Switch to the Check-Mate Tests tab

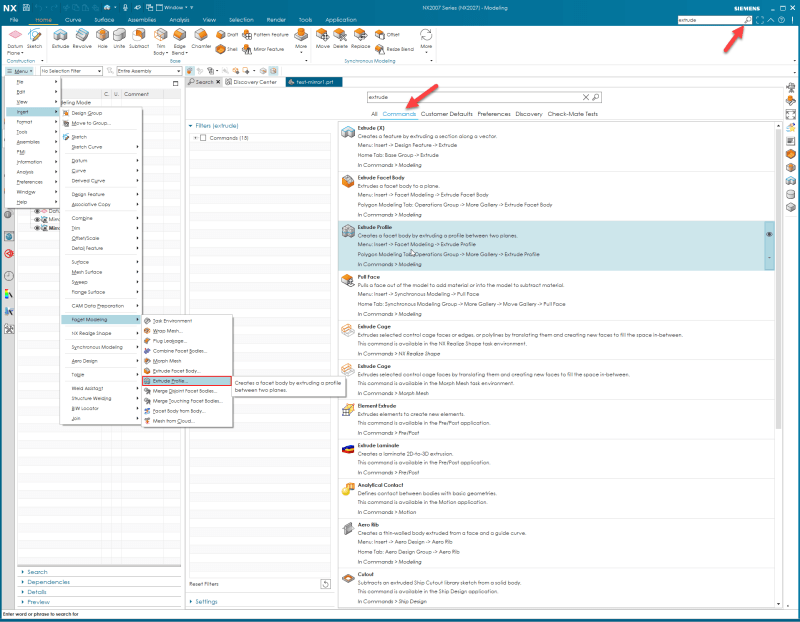coord(572,114)
